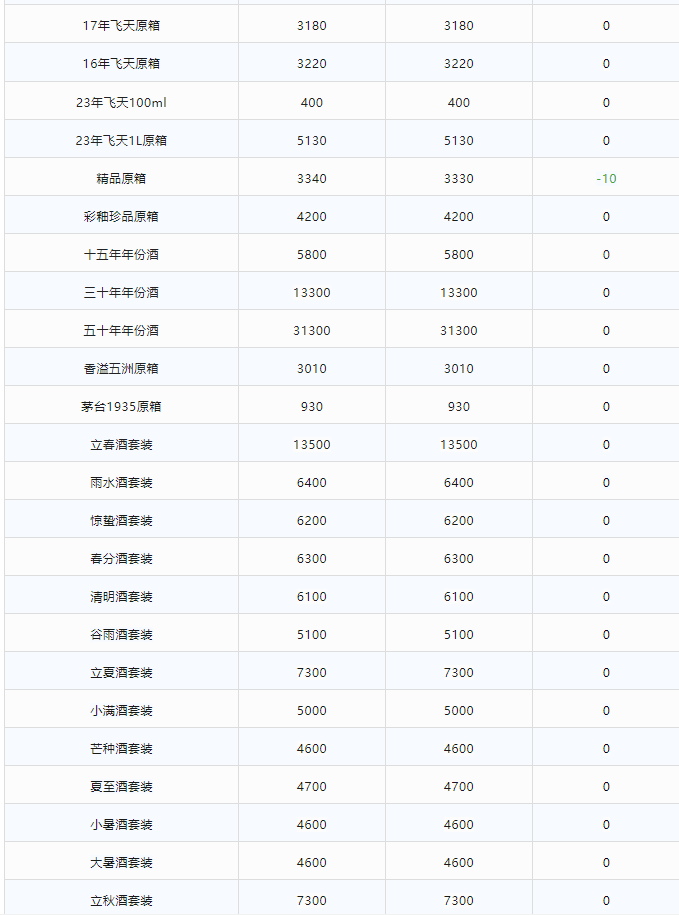679x915 pixels.
Task: Select second '5100' price in 谷雨酒套装 row
Action: [458, 634]
